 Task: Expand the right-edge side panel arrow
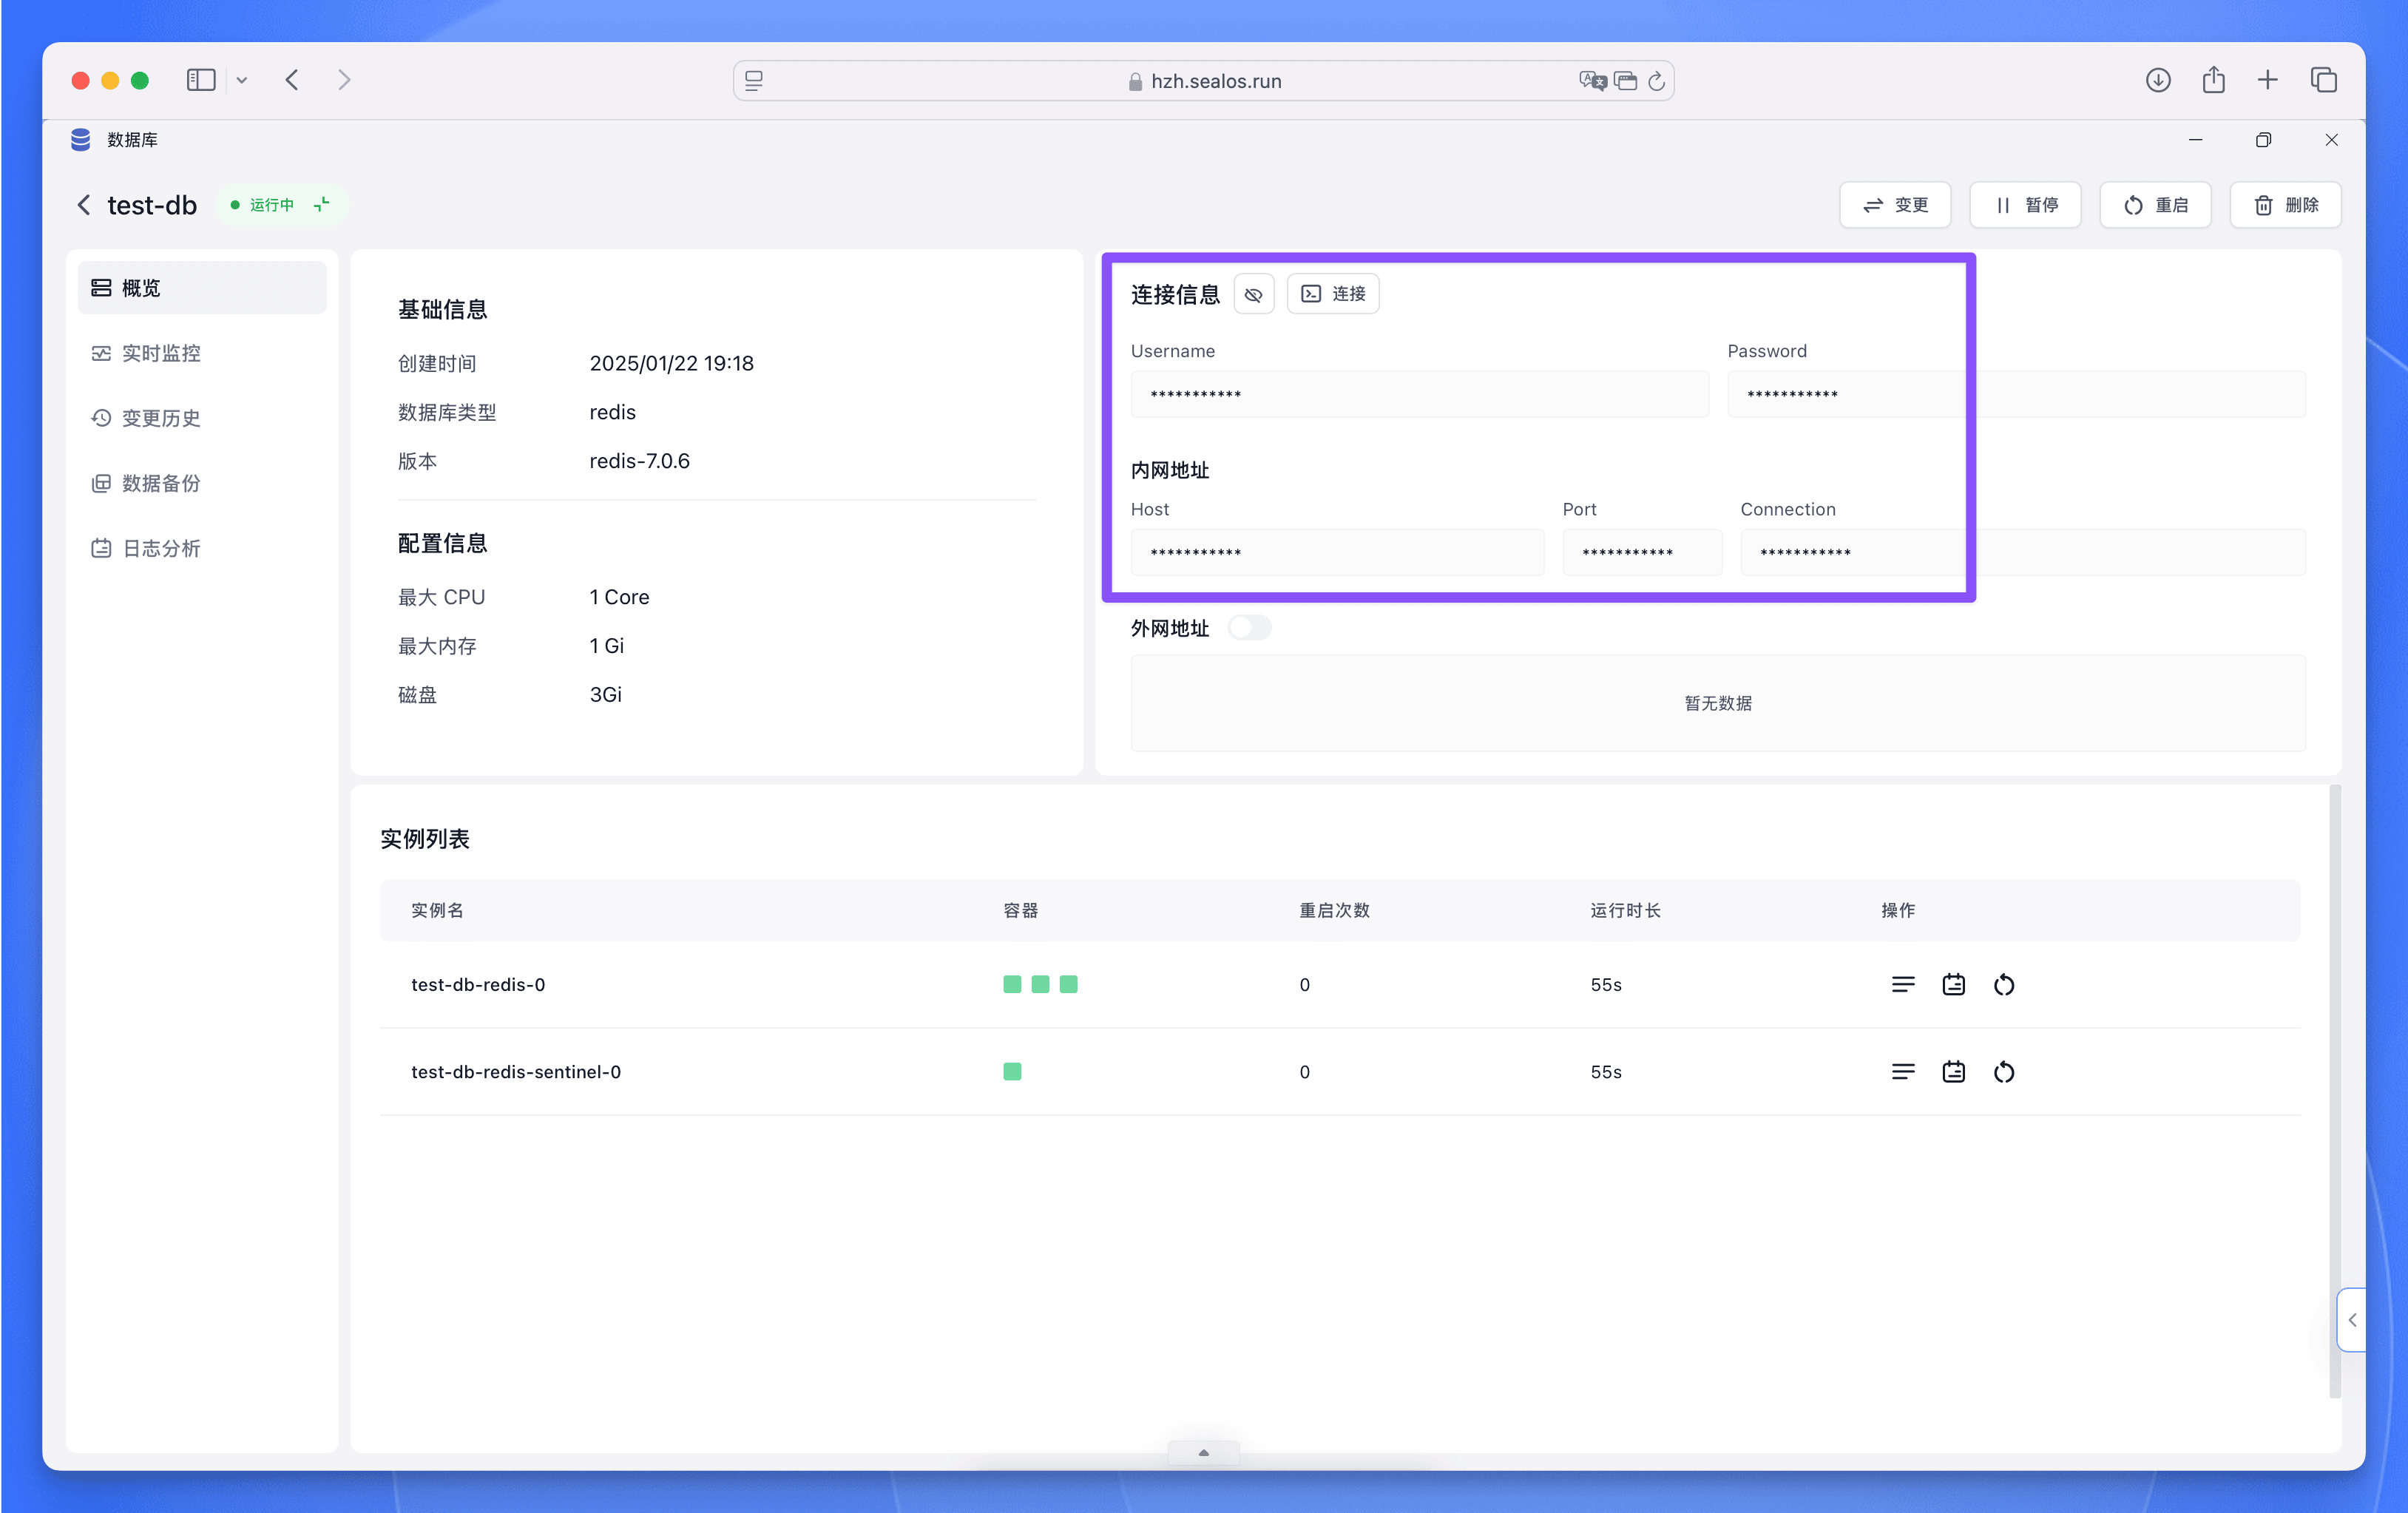point(2352,1320)
